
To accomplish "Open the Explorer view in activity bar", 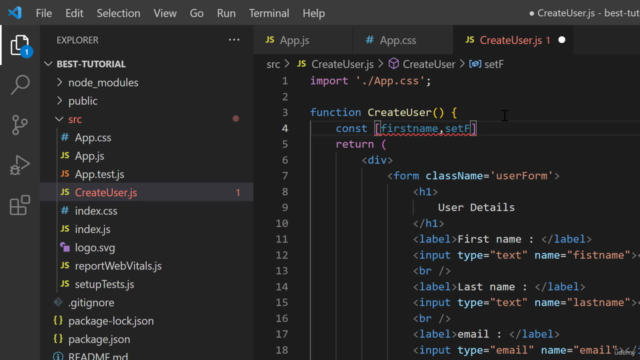I will 20,45.
